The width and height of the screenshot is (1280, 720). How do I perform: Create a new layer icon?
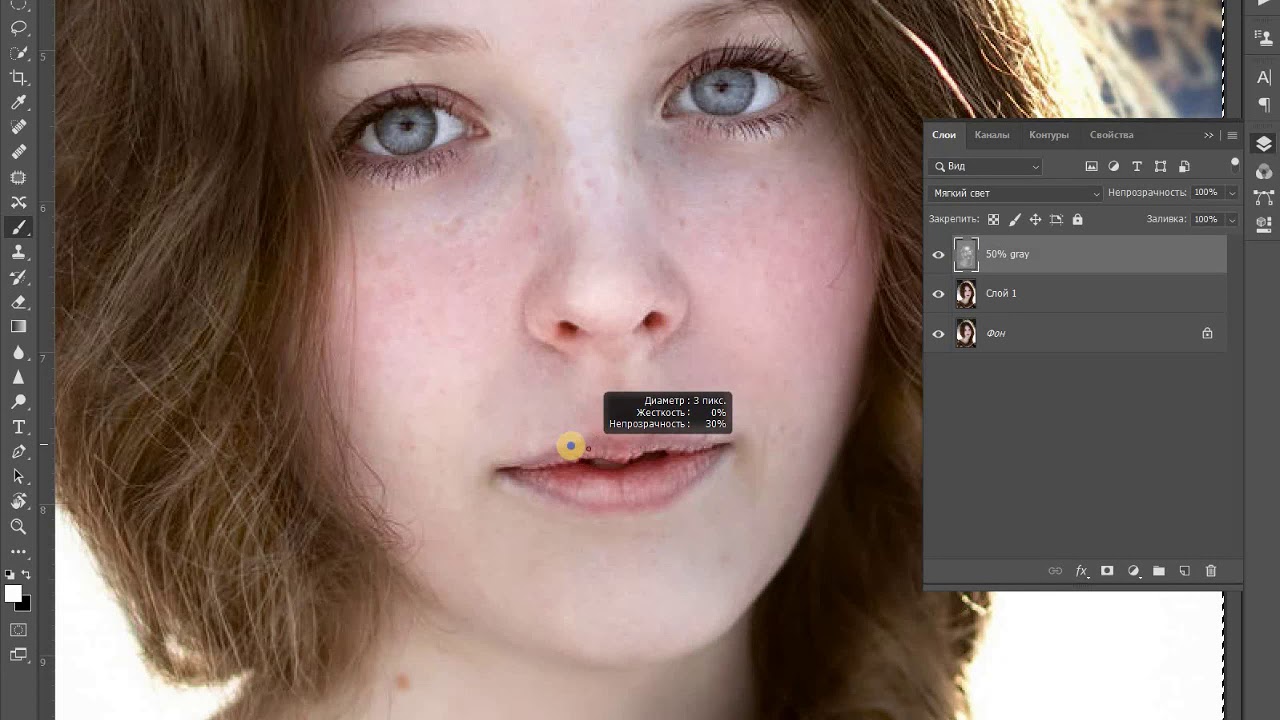pyautogui.click(x=1185, y=571)
